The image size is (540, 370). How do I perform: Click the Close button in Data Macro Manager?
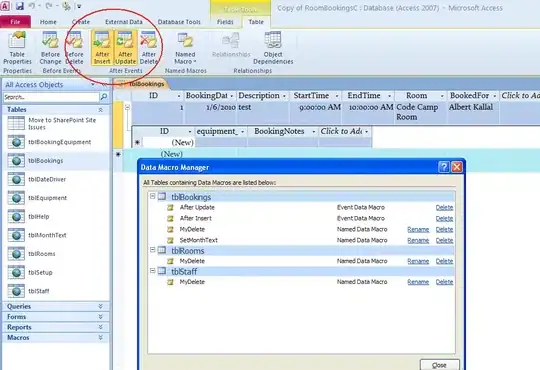pyautogui.click(x=439, y=365)
